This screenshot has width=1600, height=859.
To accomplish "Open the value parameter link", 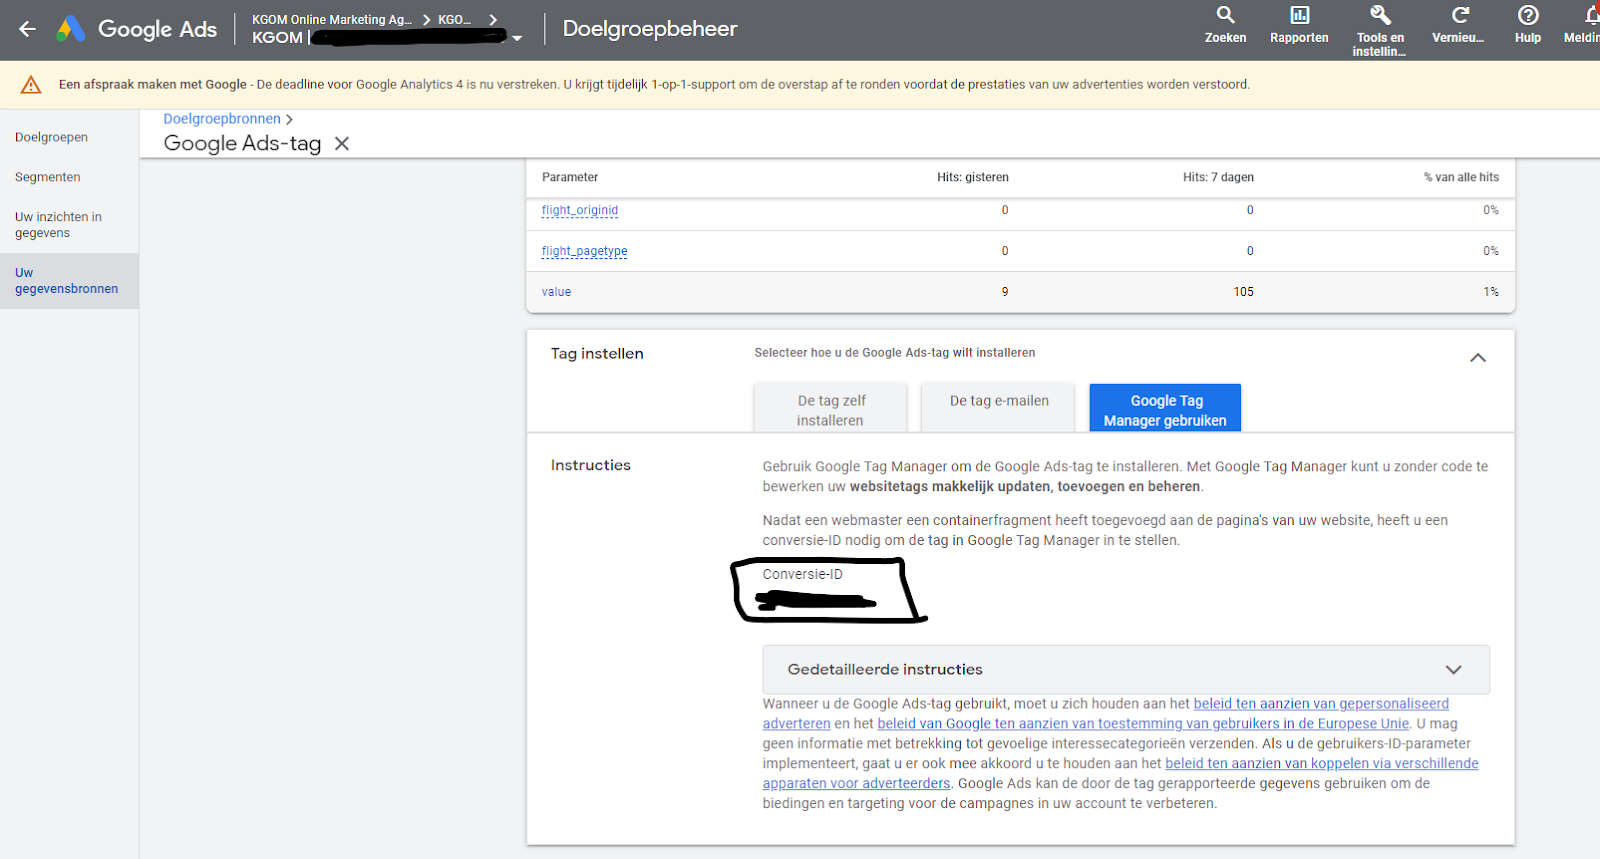I will point(557,292).
